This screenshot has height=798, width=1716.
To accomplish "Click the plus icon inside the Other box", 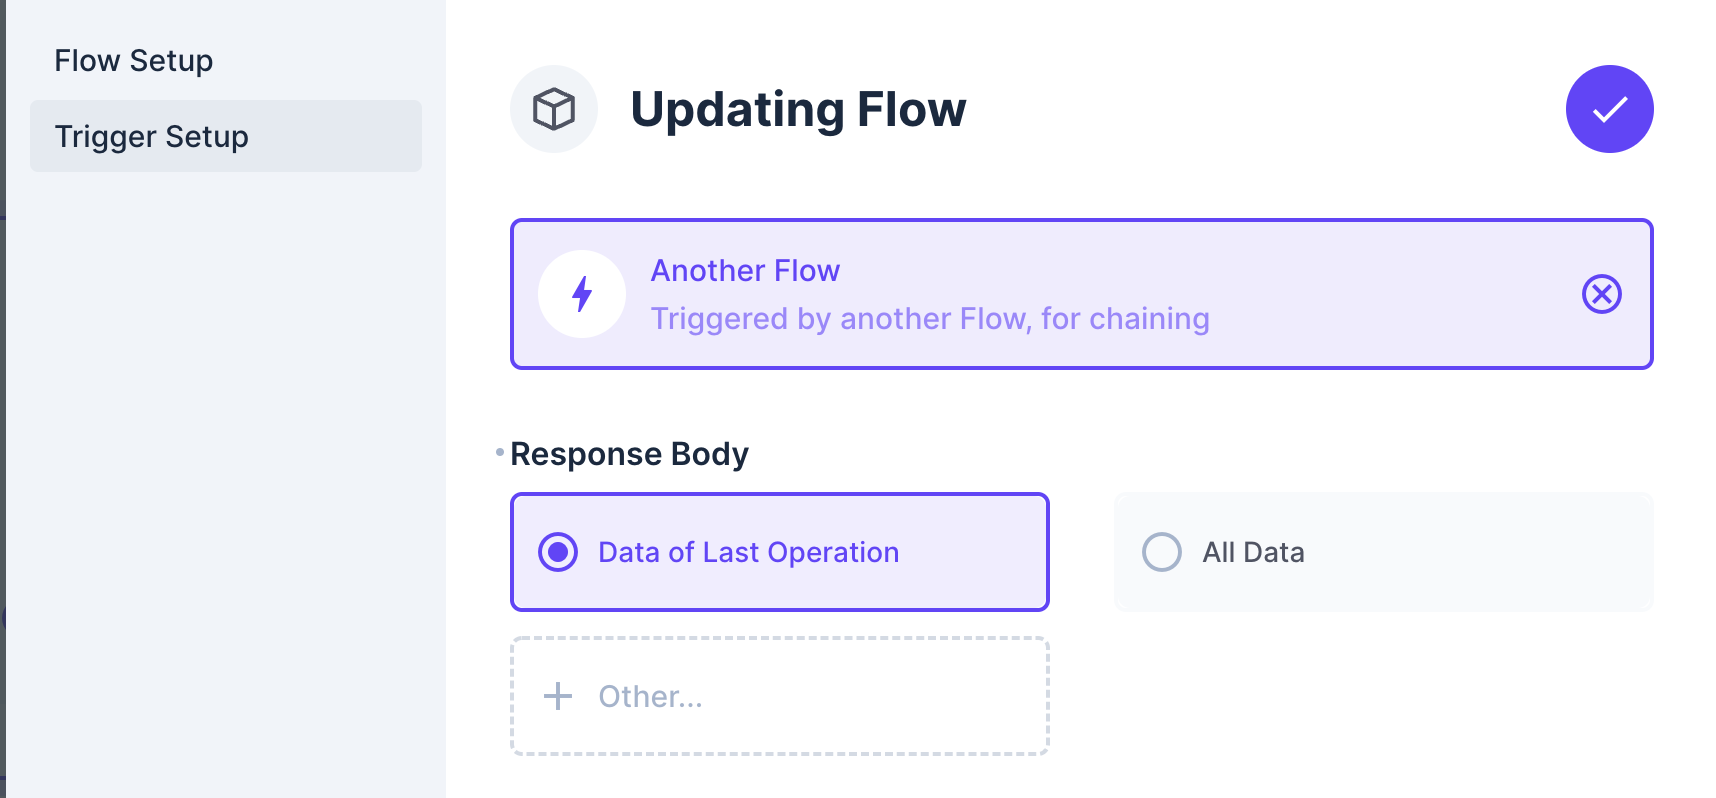I will (556, 696).
